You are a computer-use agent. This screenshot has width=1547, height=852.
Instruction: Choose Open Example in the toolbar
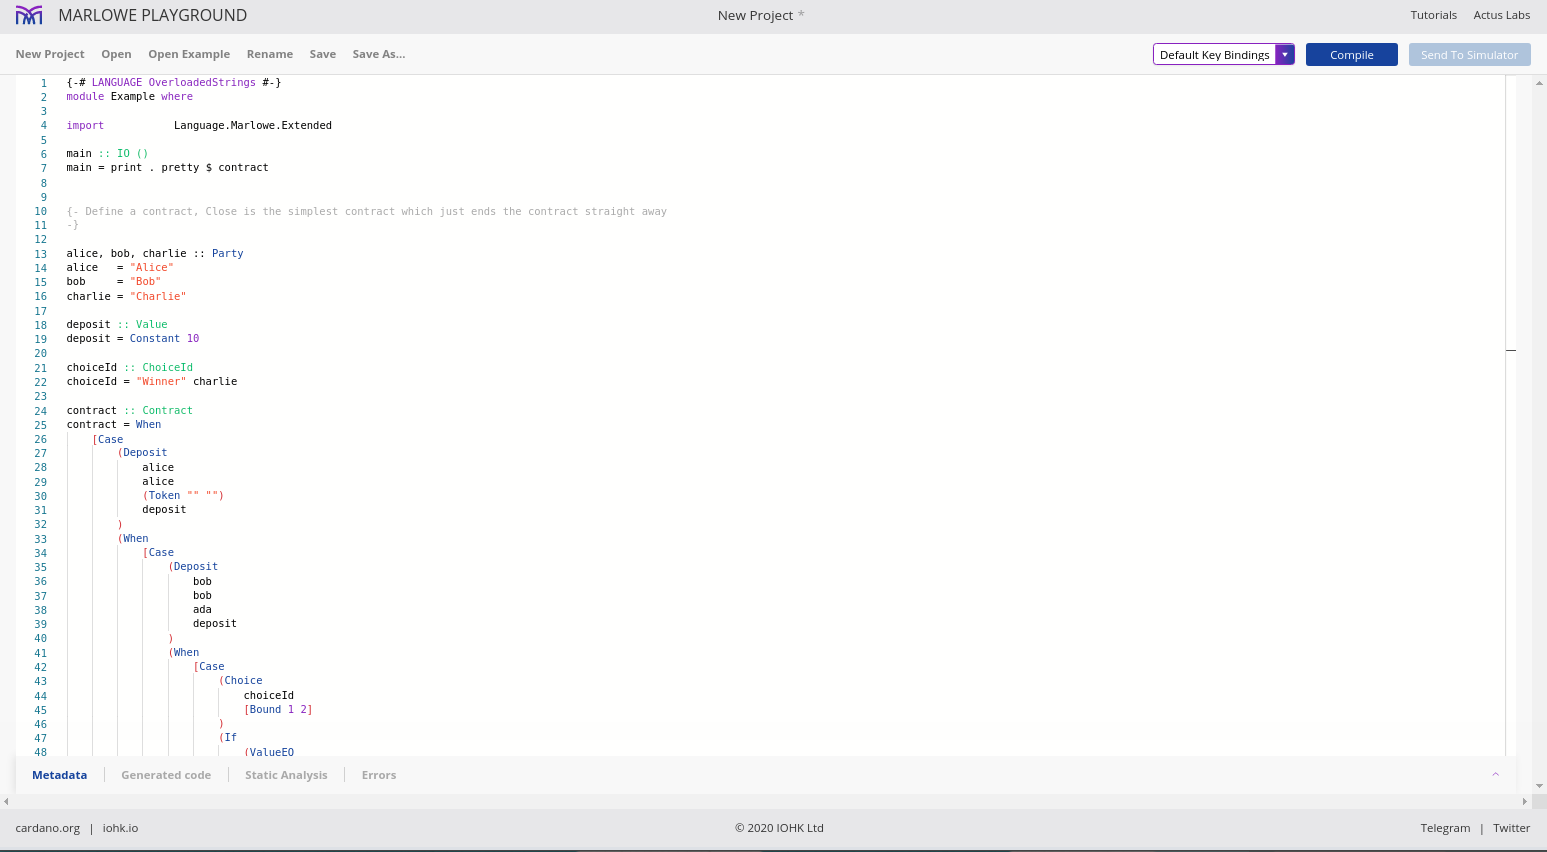[x=189, y=54]
